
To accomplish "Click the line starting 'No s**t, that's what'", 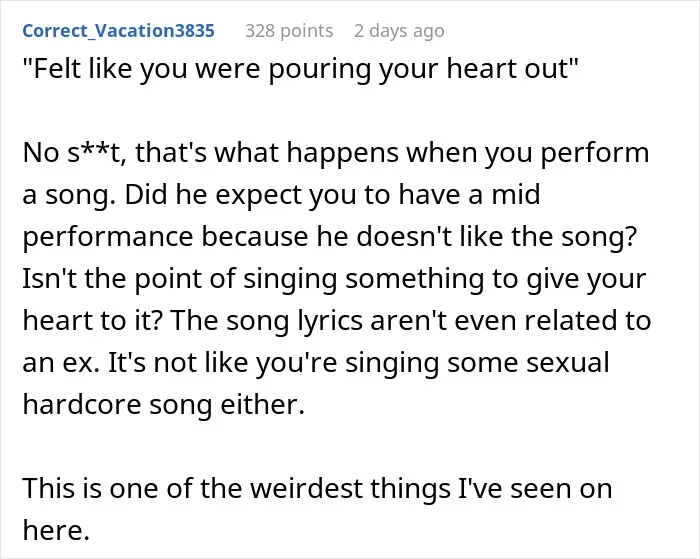I will tap(335, 153).
